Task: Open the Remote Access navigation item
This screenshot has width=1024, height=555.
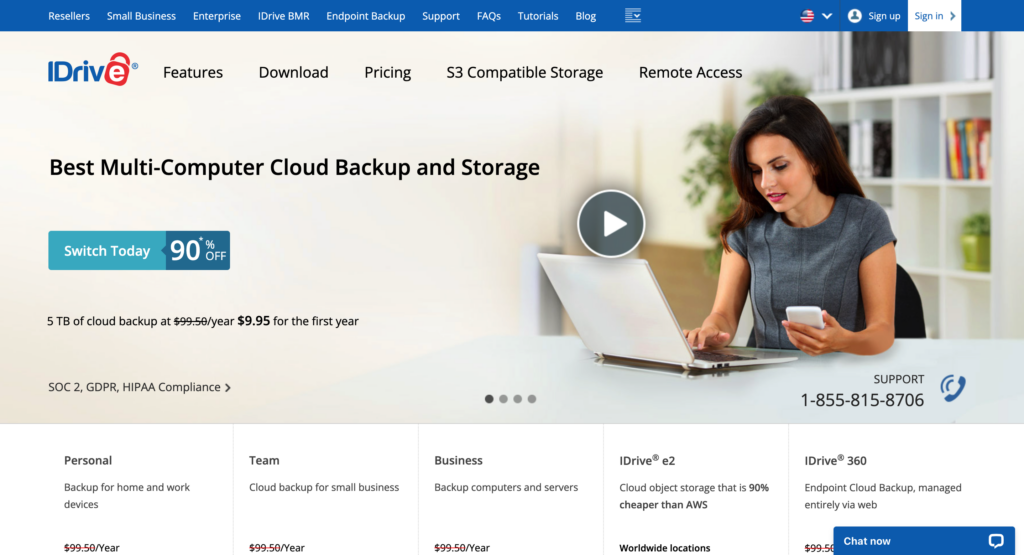Action: pyautogui.click(x=690, y=72)
